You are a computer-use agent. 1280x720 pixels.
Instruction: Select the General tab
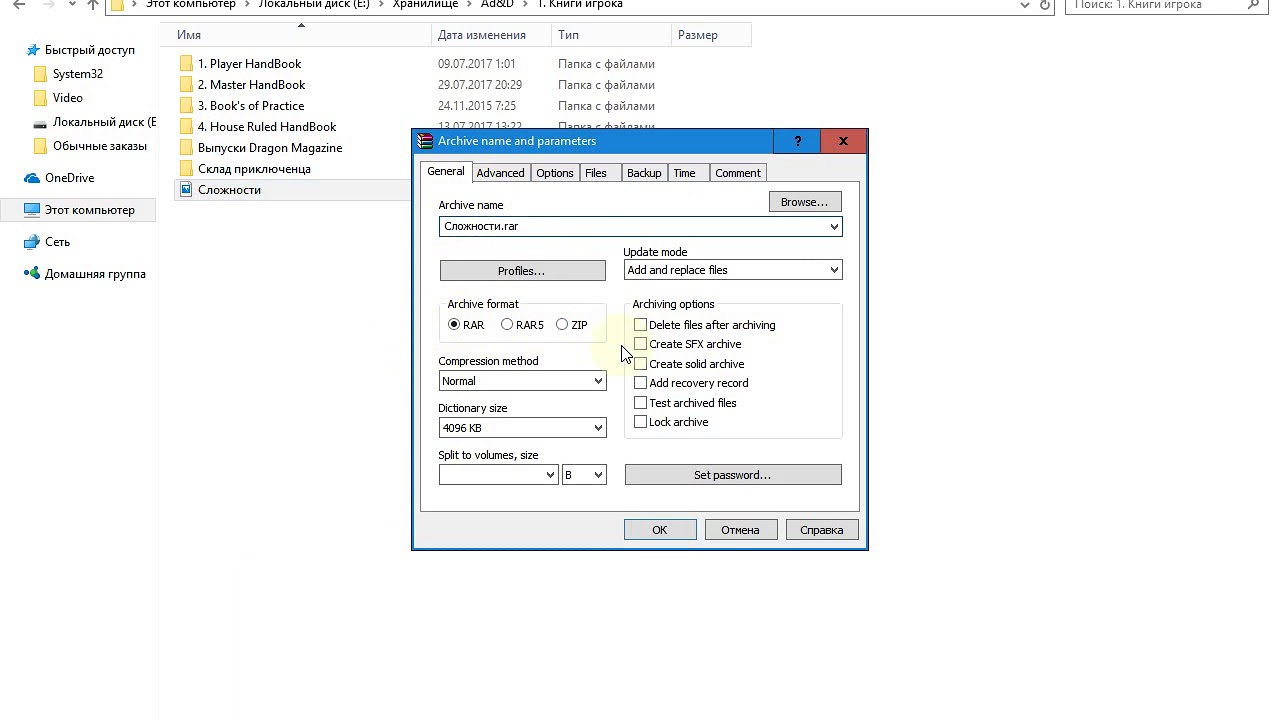[x=446, y=171]
